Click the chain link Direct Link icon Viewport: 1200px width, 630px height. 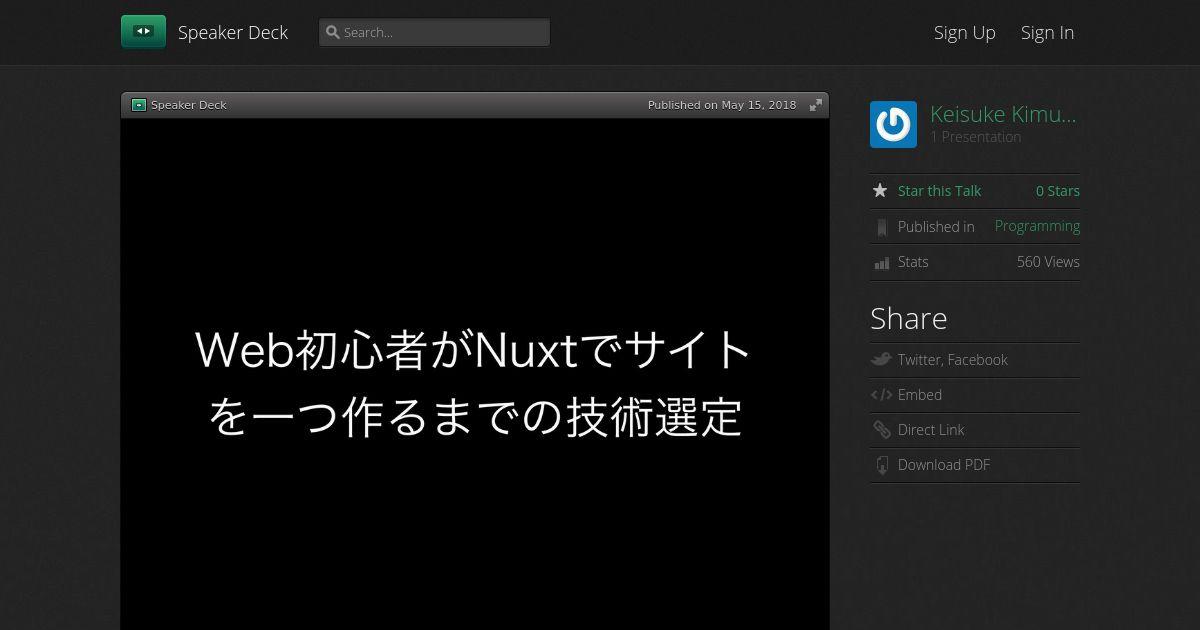pyautogui.click(x=881, y=430)
